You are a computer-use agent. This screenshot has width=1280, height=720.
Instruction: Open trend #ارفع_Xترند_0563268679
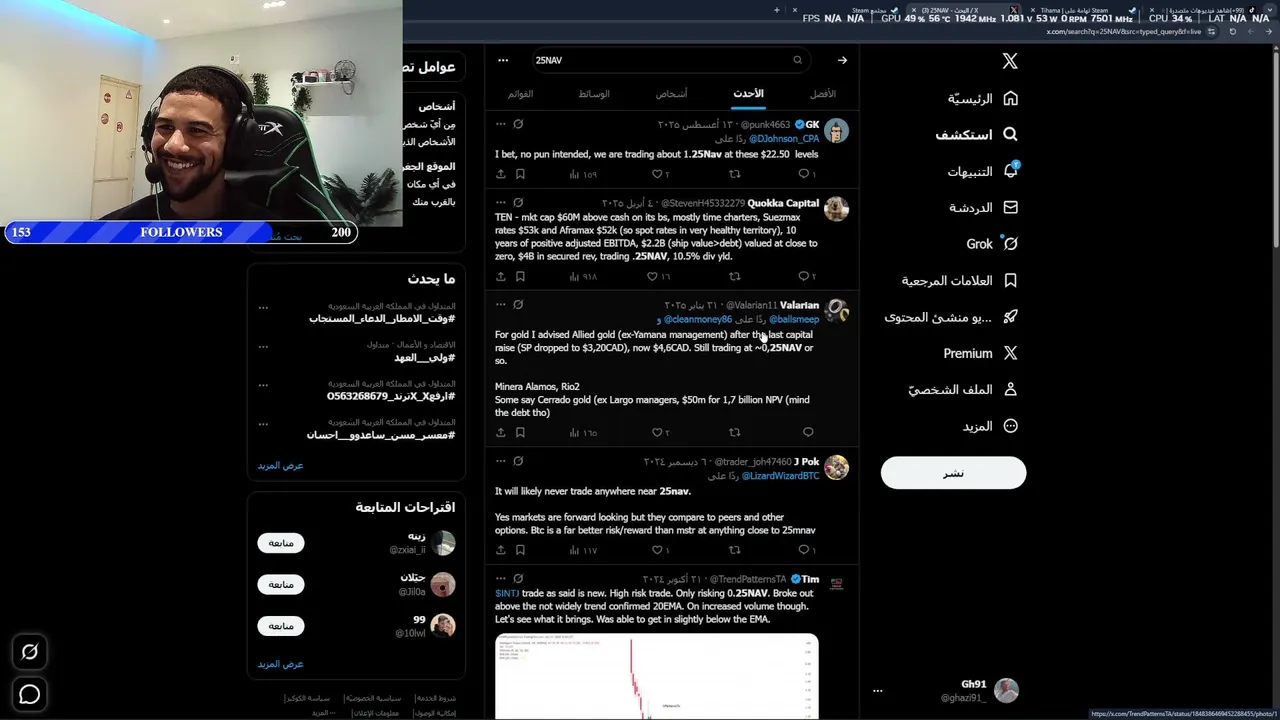[x=390, y=396]
